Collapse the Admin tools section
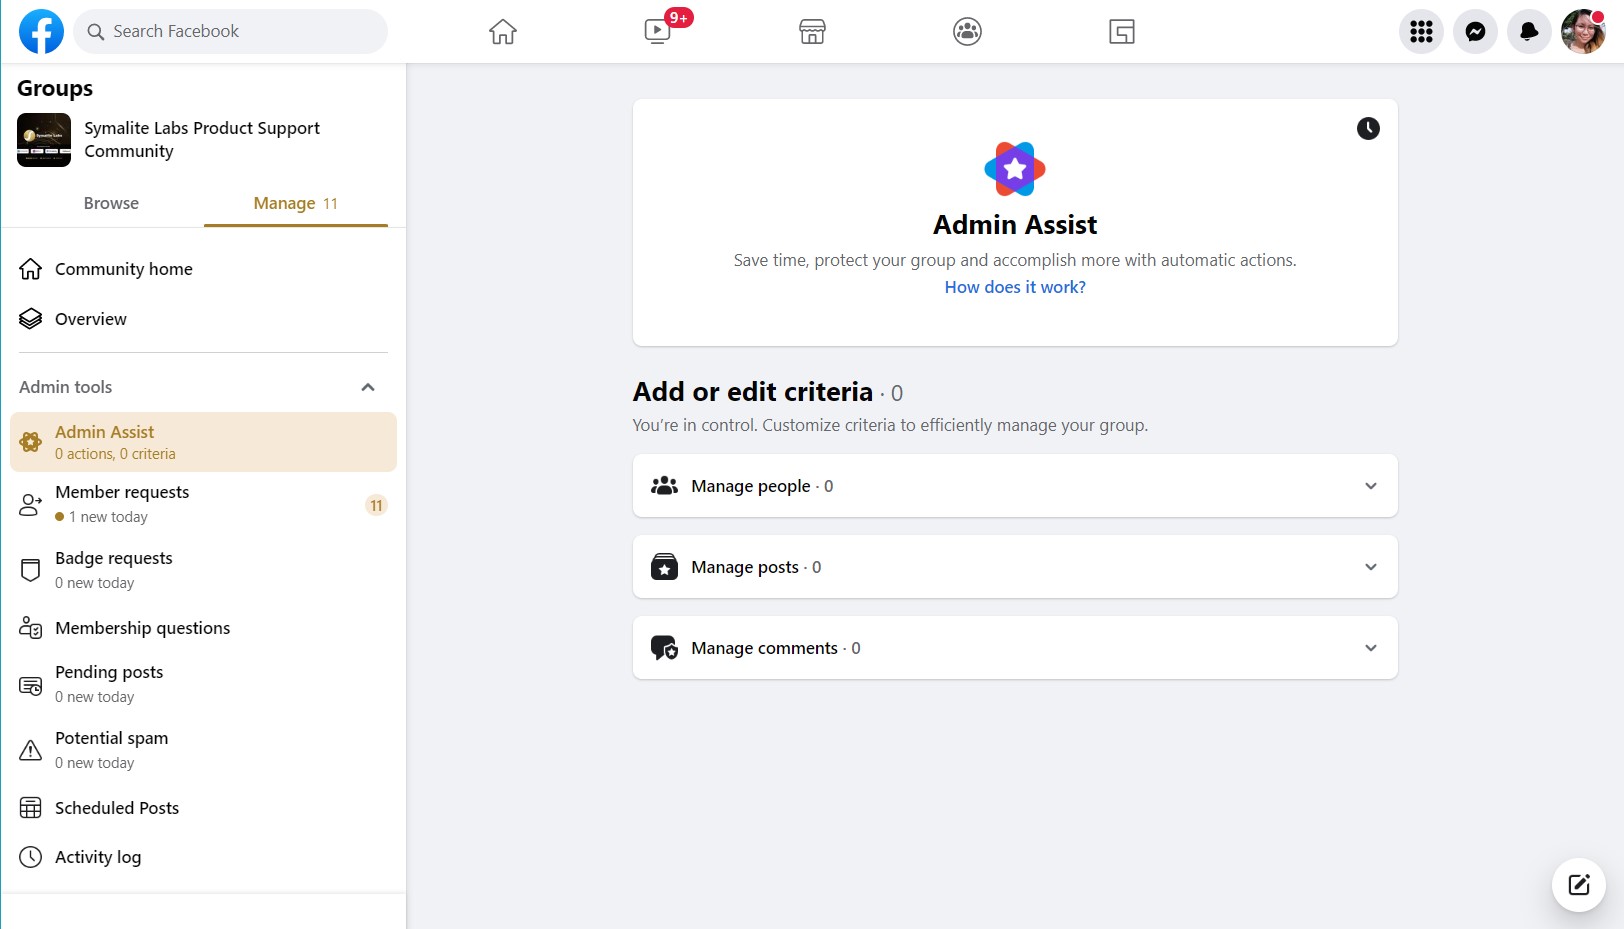Screen dimensions: 1624x929 (368, 385)
